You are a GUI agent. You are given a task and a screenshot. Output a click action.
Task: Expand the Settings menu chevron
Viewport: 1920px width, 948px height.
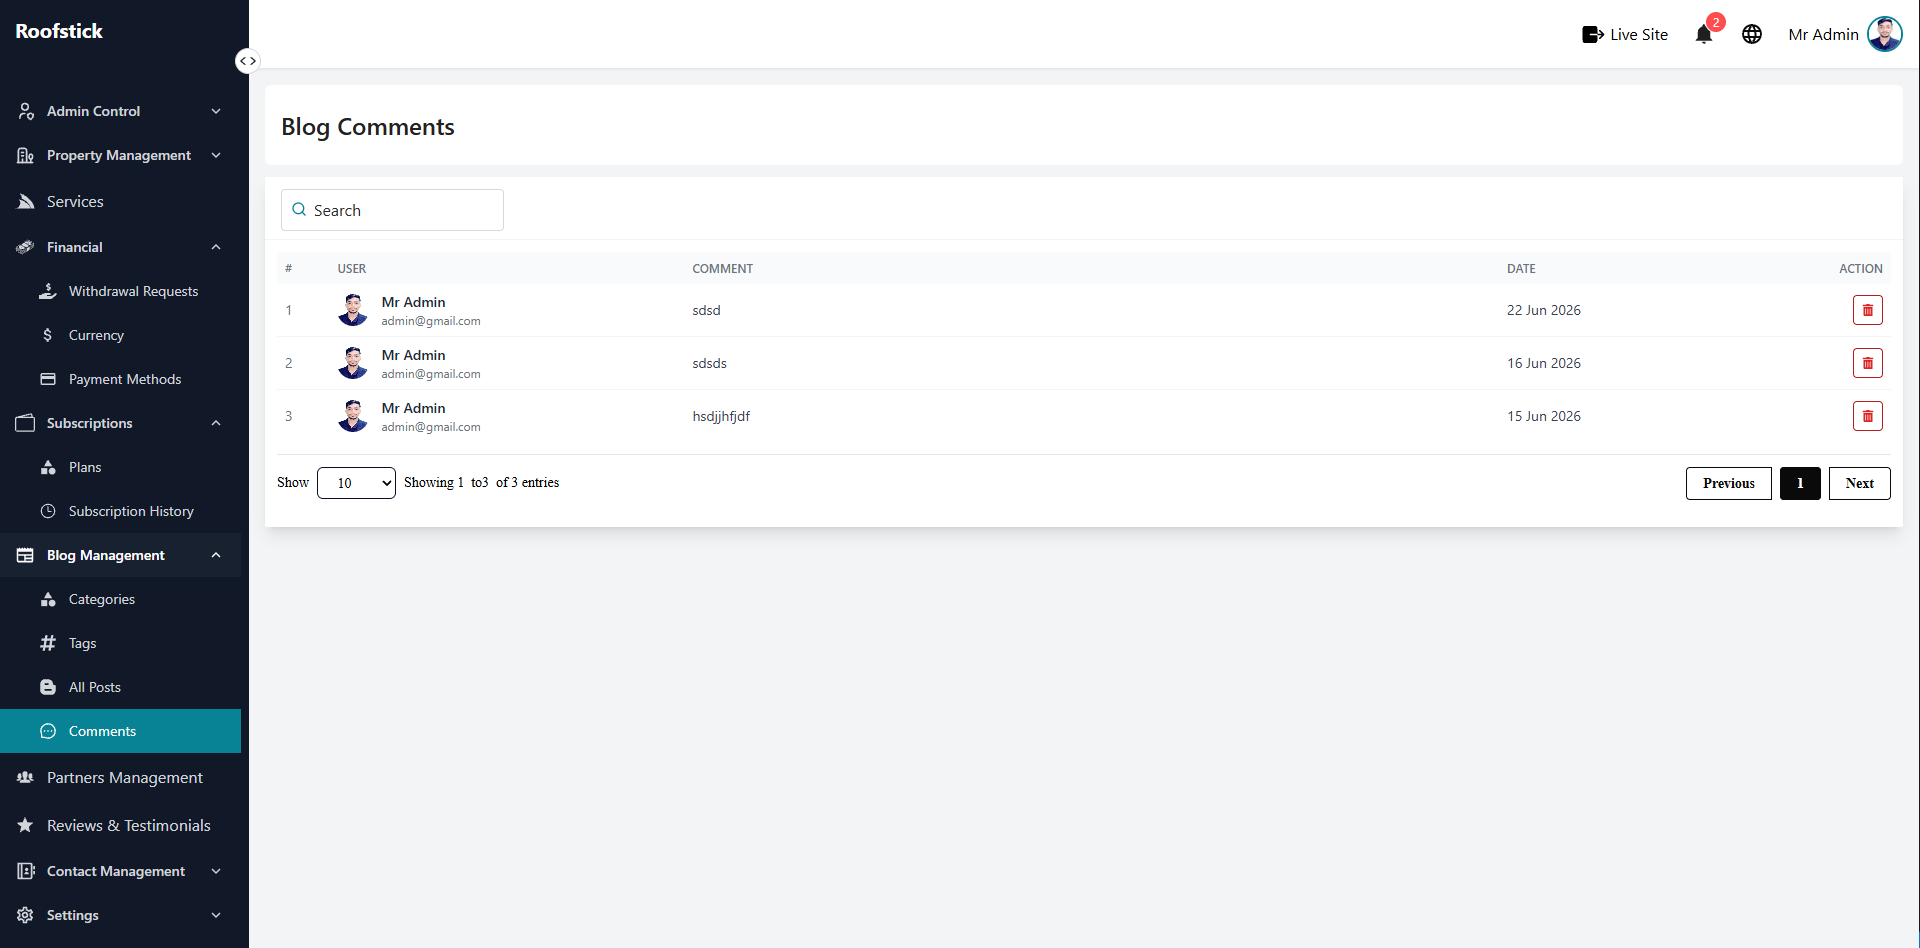coord(216,915)
